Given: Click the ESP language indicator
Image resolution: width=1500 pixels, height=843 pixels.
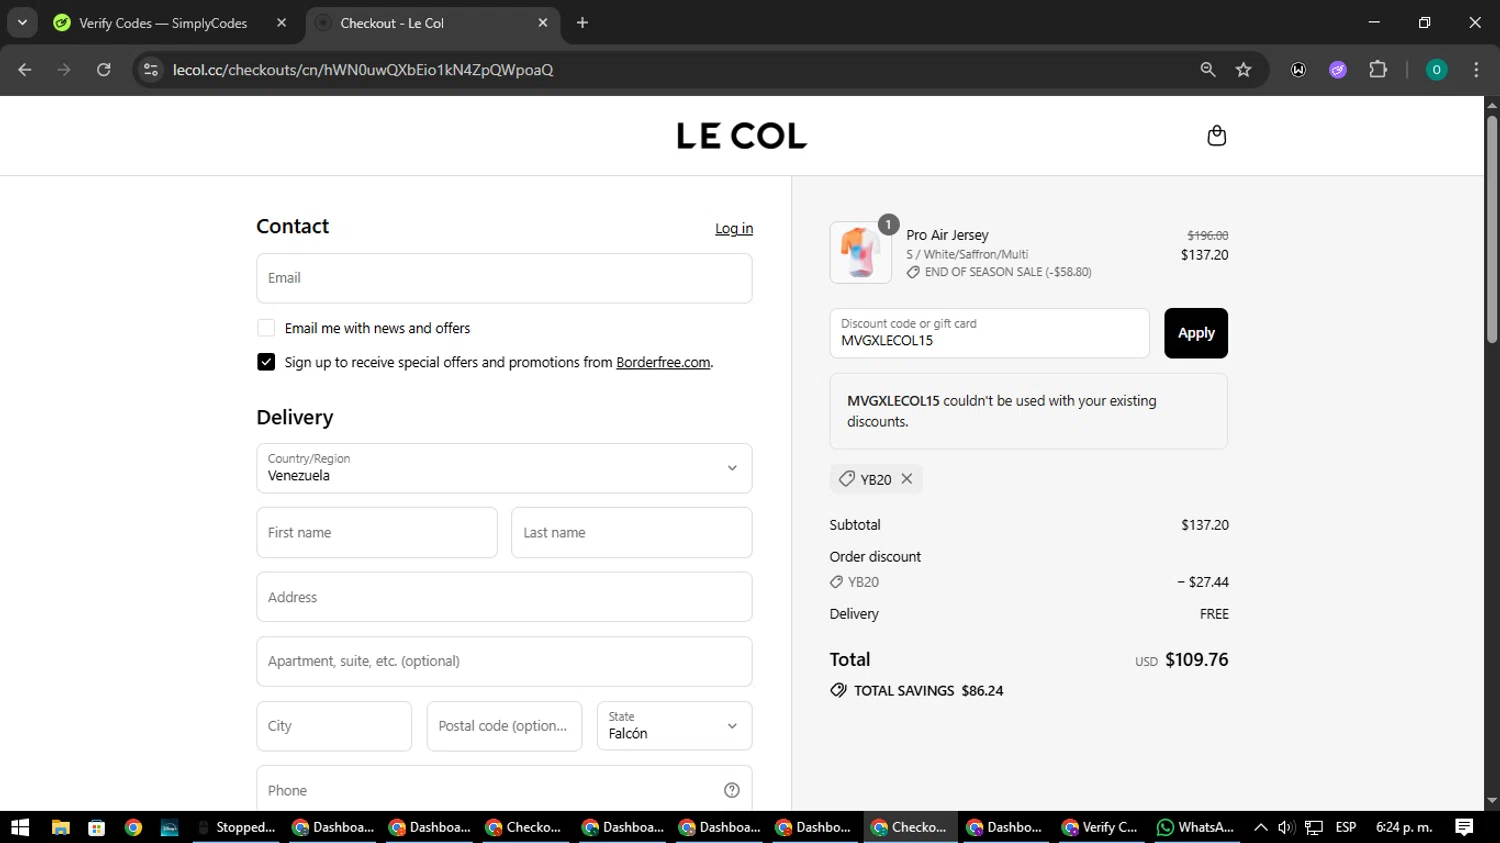Looking at the screenshot, I should tap(1346, 827).
